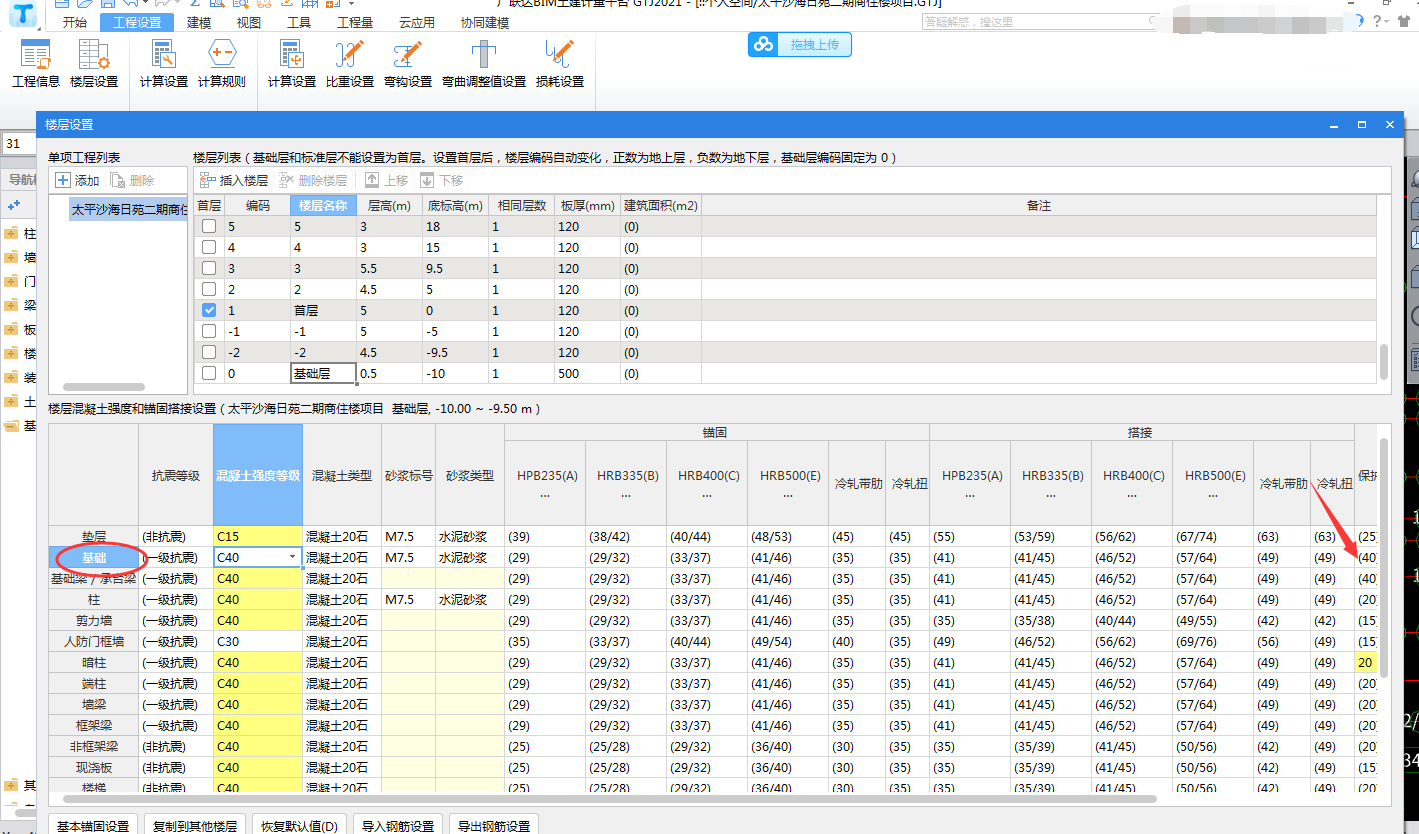Check 首层 box for floor 0 基础层
Screen dimensions: 1419x834
209,373
